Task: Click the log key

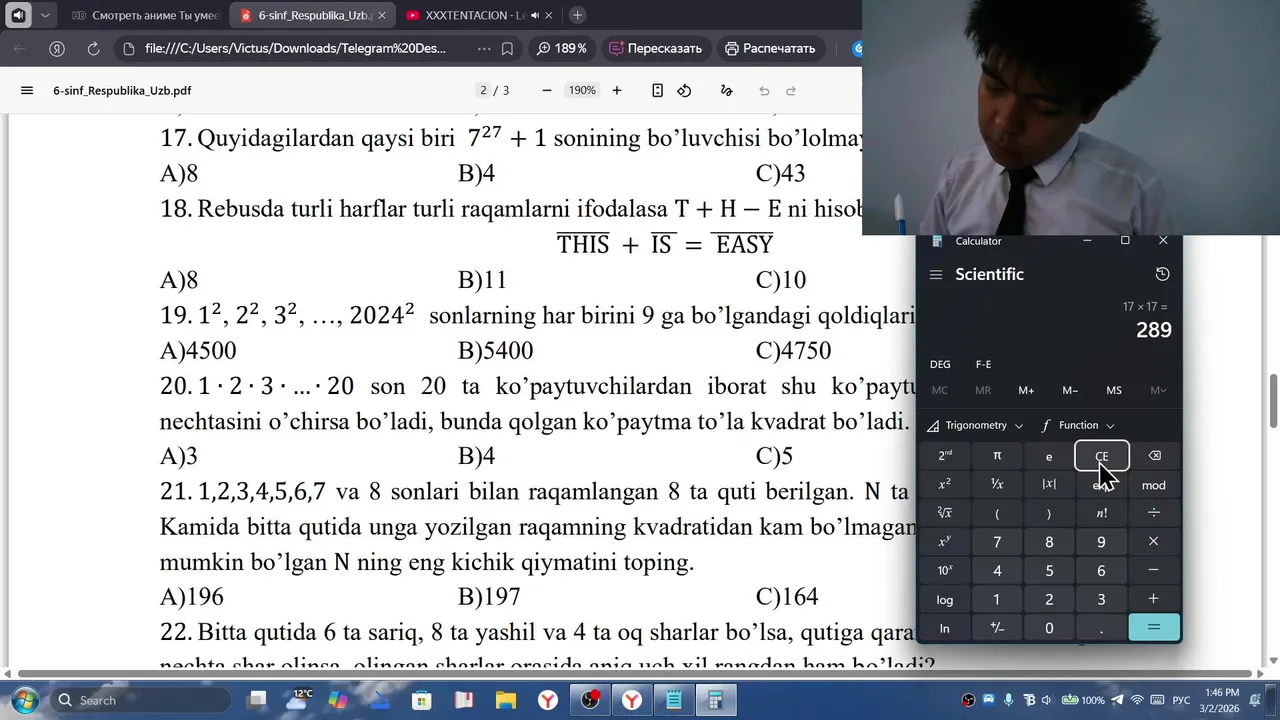Action: click(x=945, y=600)
